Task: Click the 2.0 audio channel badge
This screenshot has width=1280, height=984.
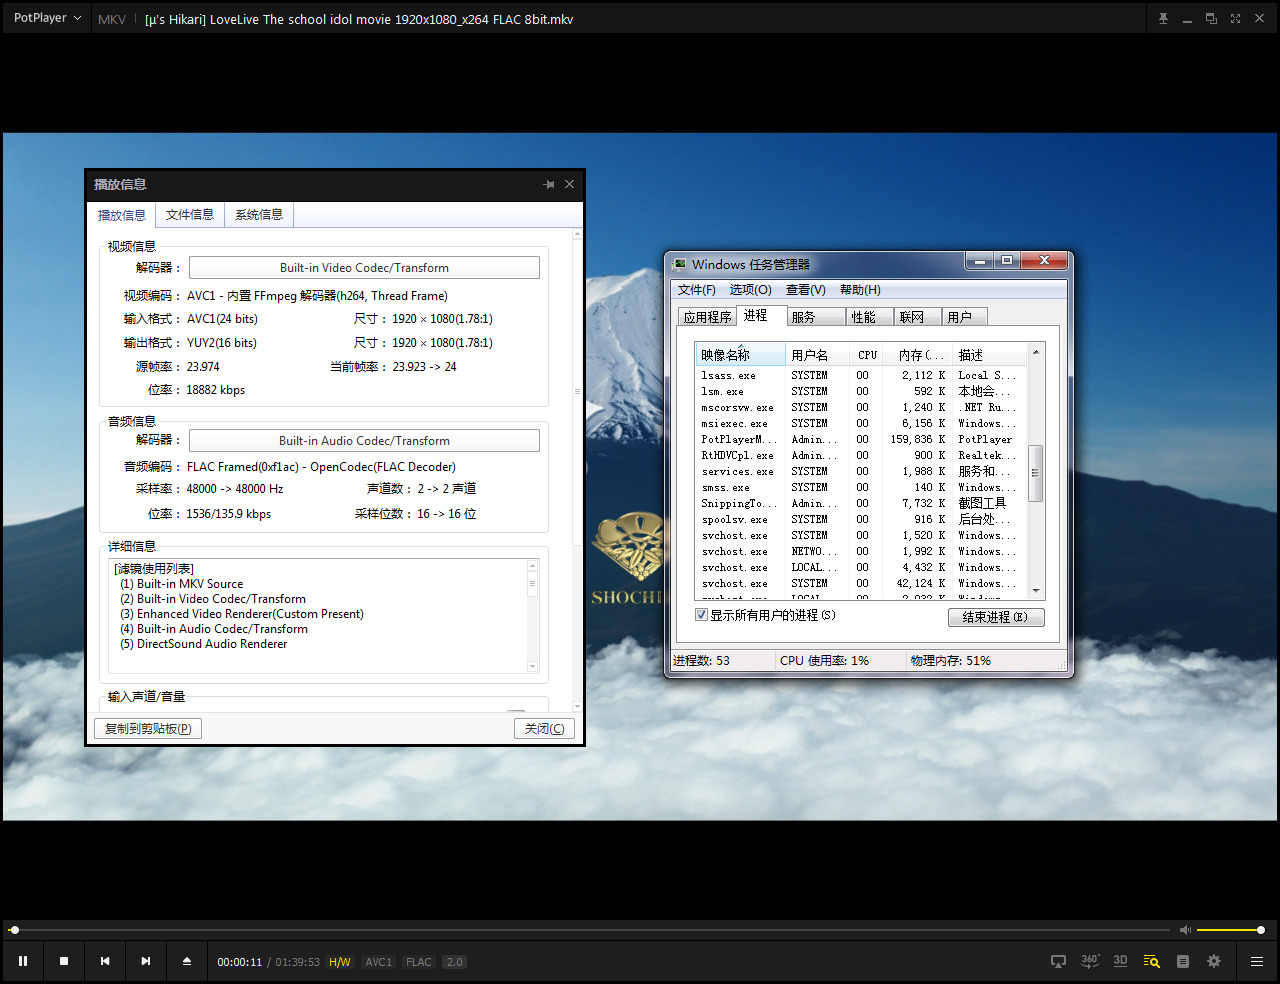Action: click(455, 962)
